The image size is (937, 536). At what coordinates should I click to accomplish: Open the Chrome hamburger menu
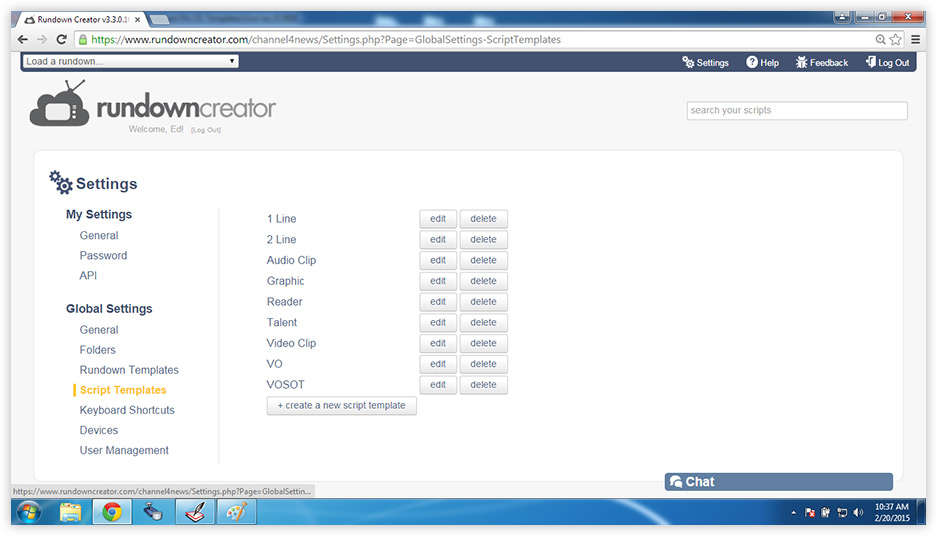[x=915, y=39]
